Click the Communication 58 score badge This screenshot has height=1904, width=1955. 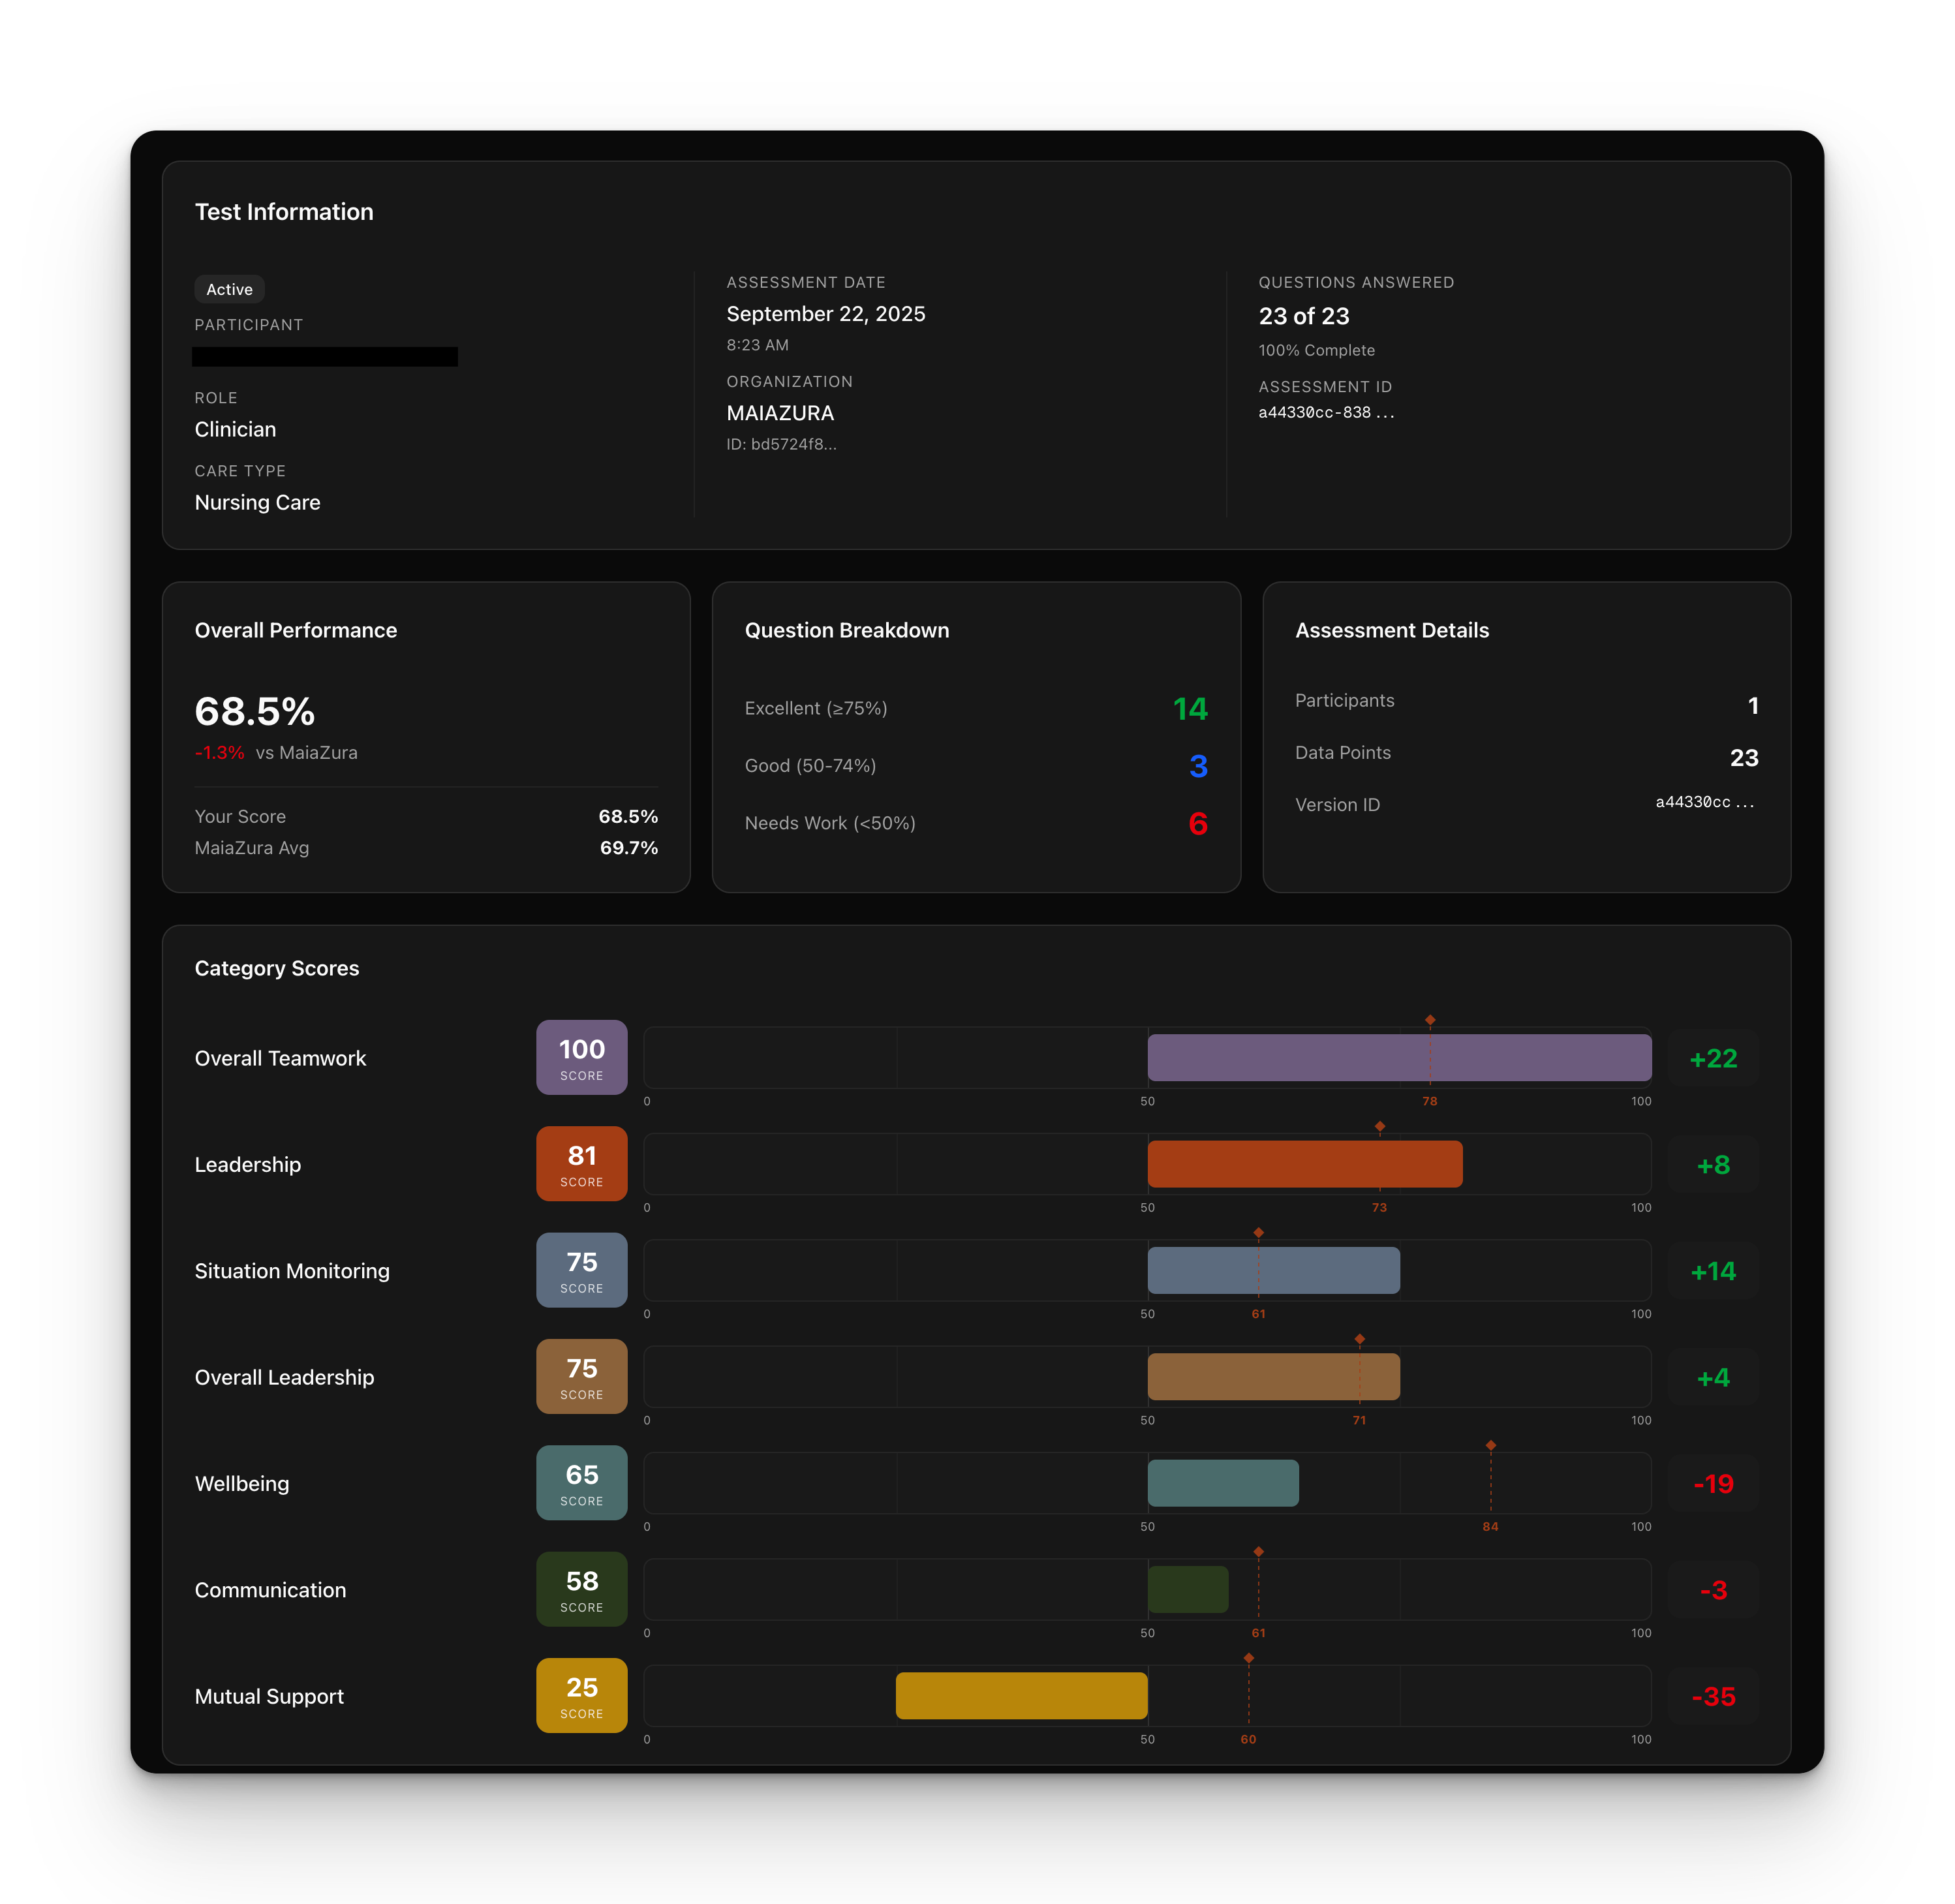tap(581, 1589)
